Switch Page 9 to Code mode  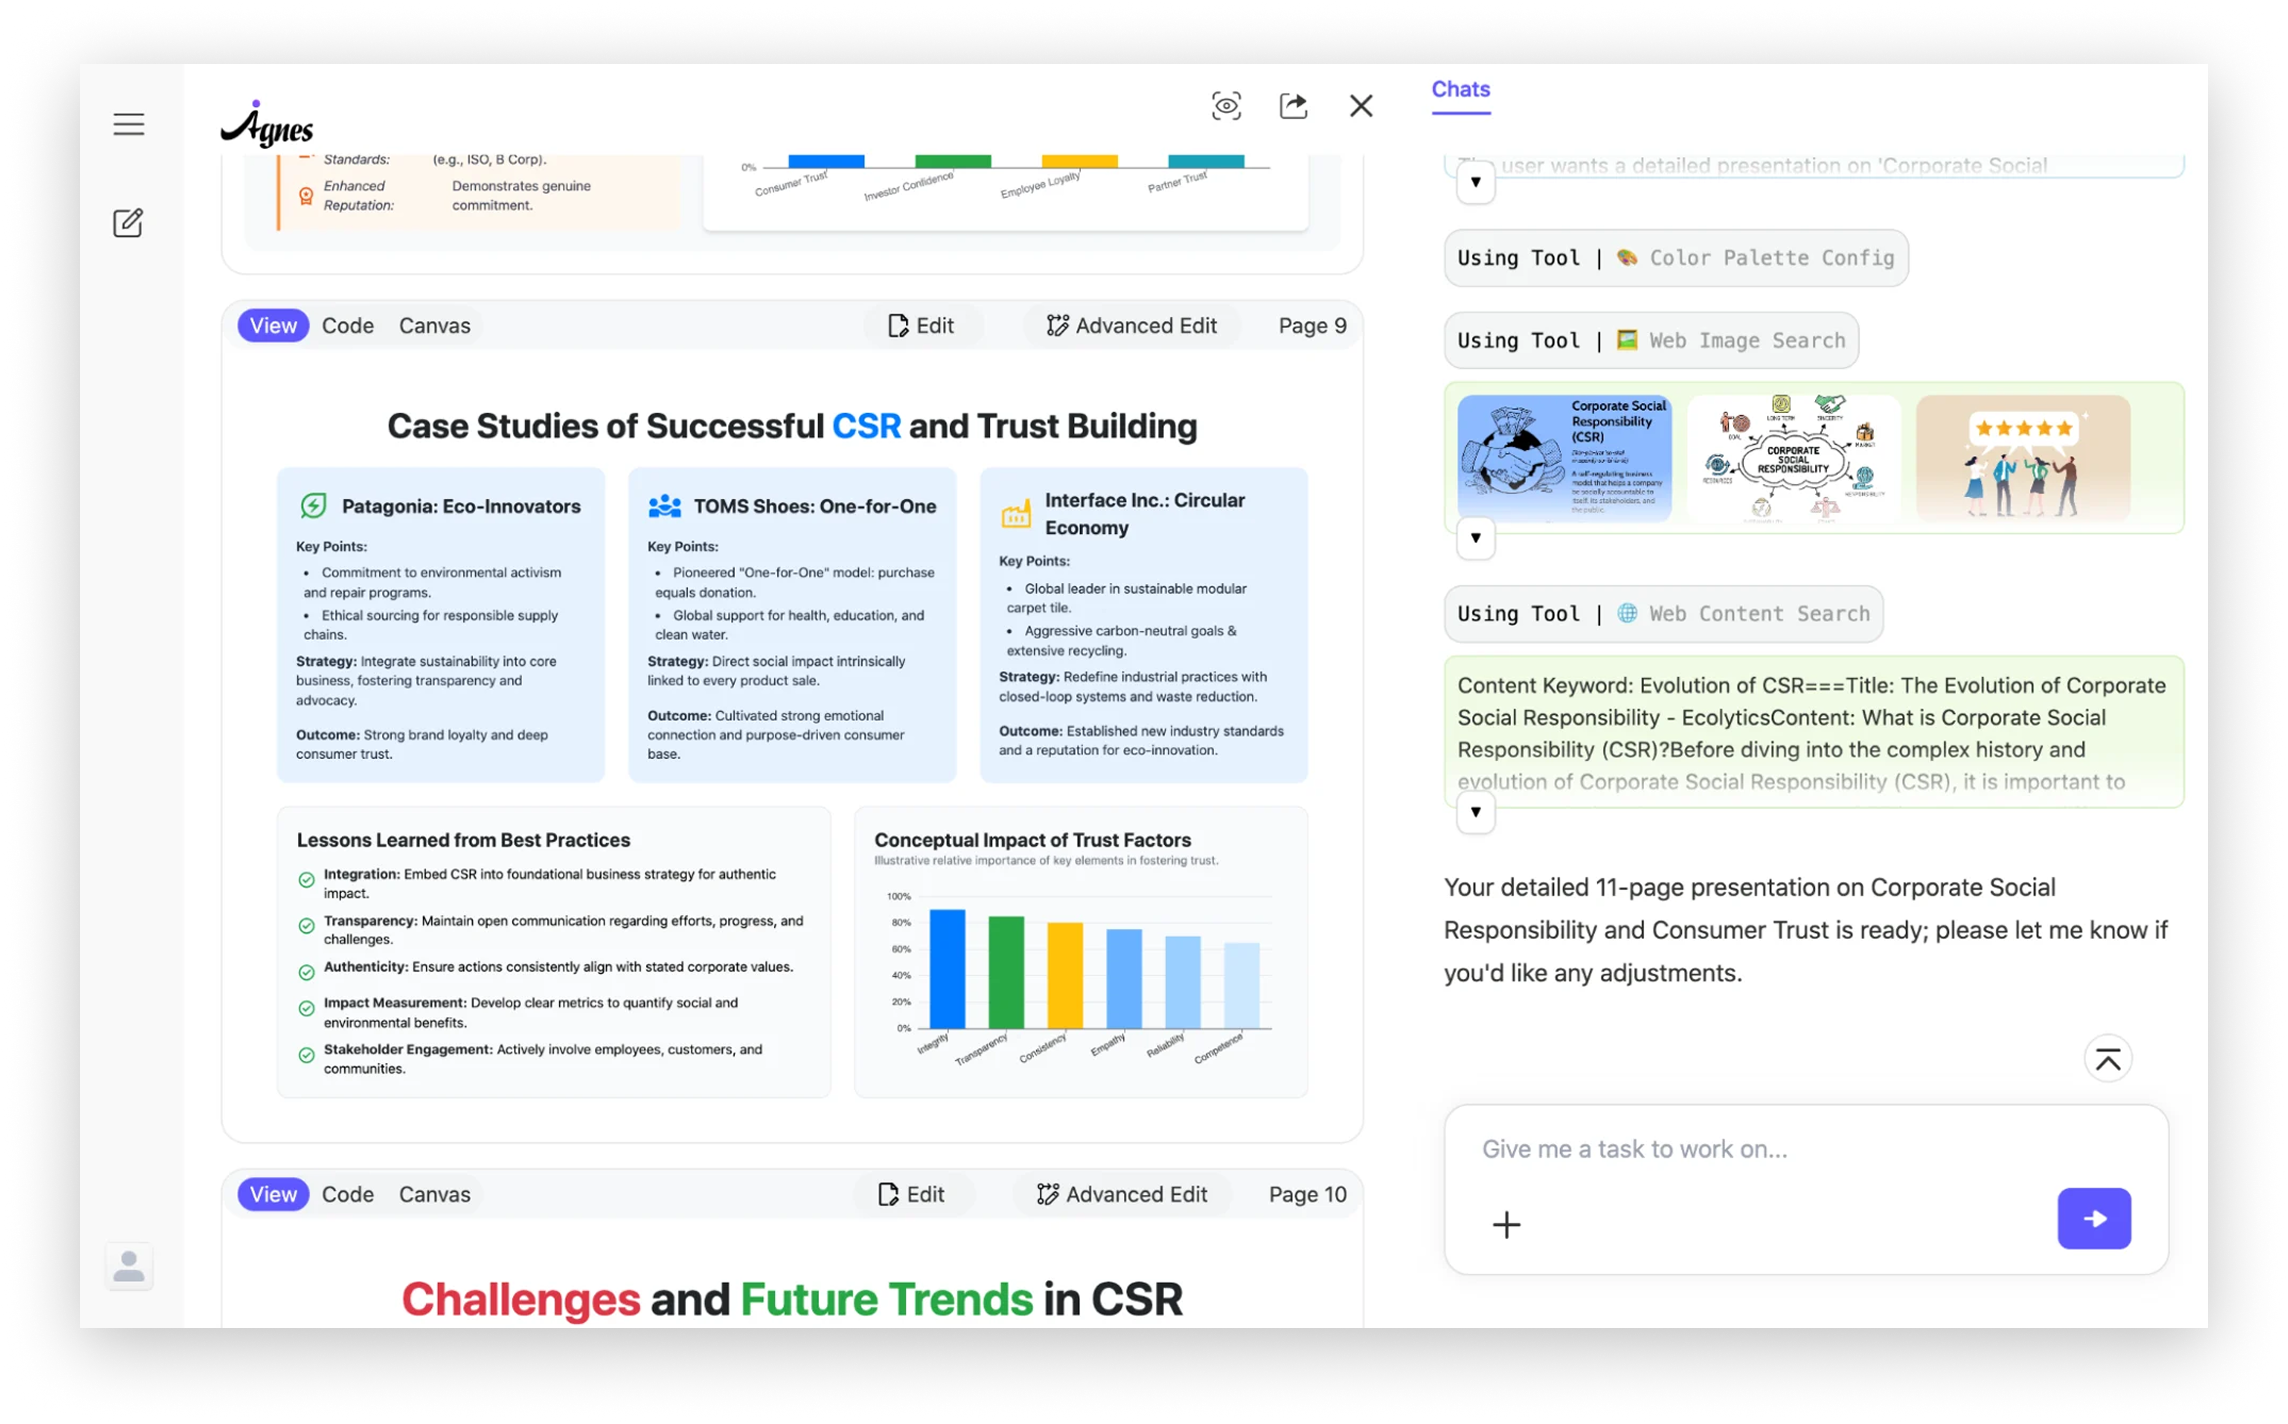347,326
